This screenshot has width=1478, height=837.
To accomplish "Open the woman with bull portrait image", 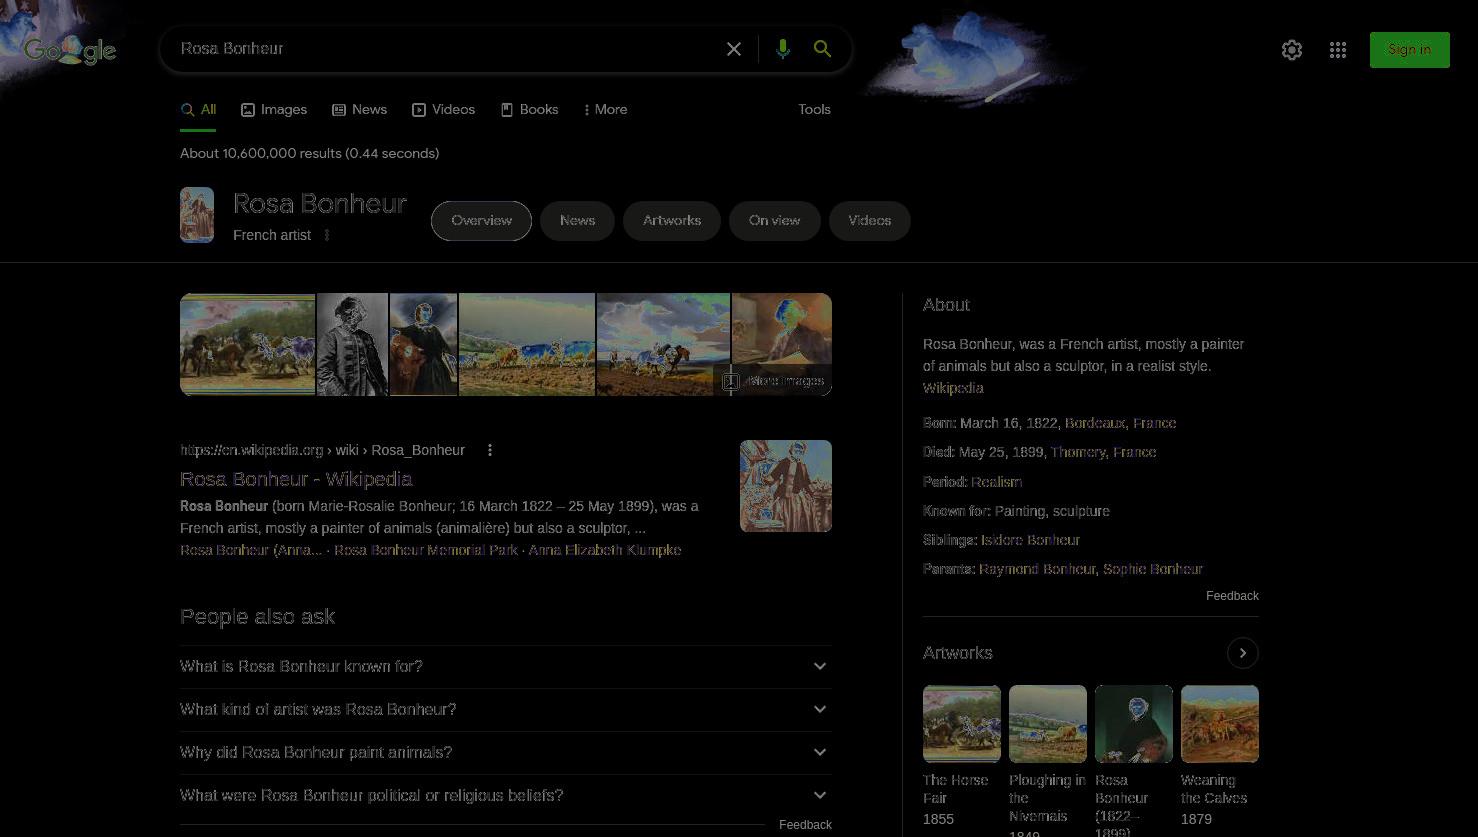I will click(423, 344).
